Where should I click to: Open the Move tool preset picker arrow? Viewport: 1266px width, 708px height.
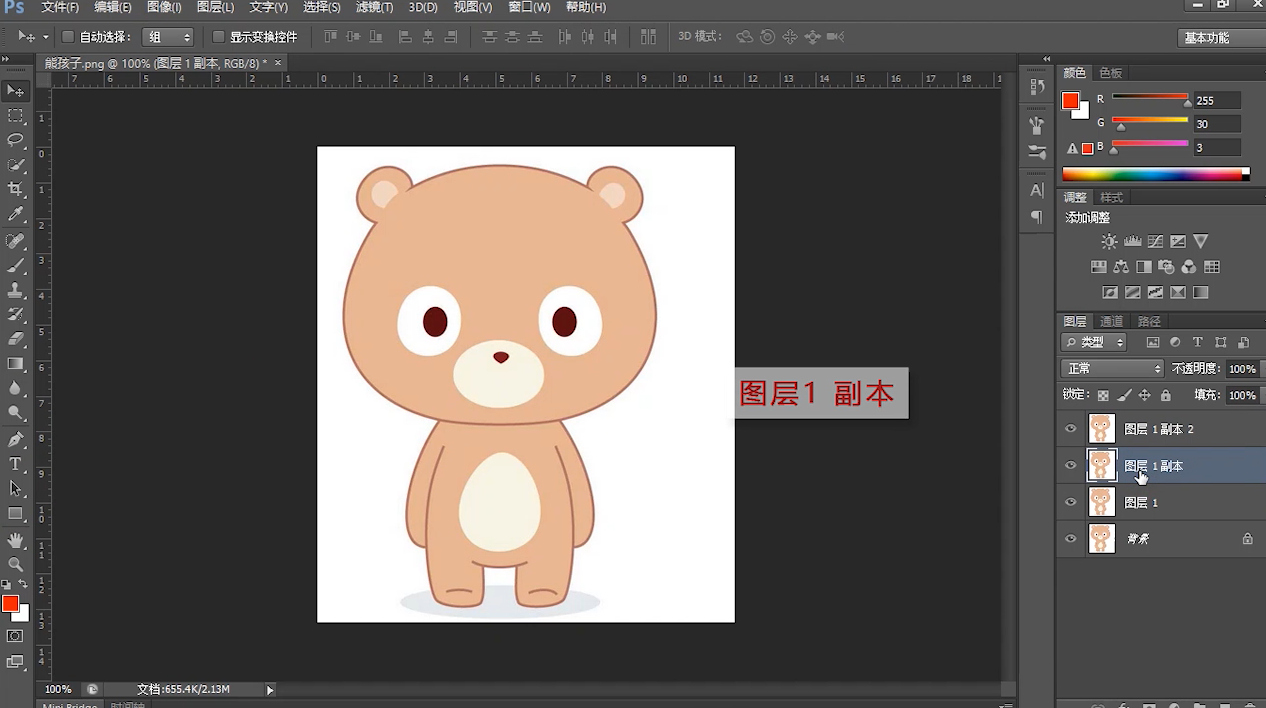point(46,38)
